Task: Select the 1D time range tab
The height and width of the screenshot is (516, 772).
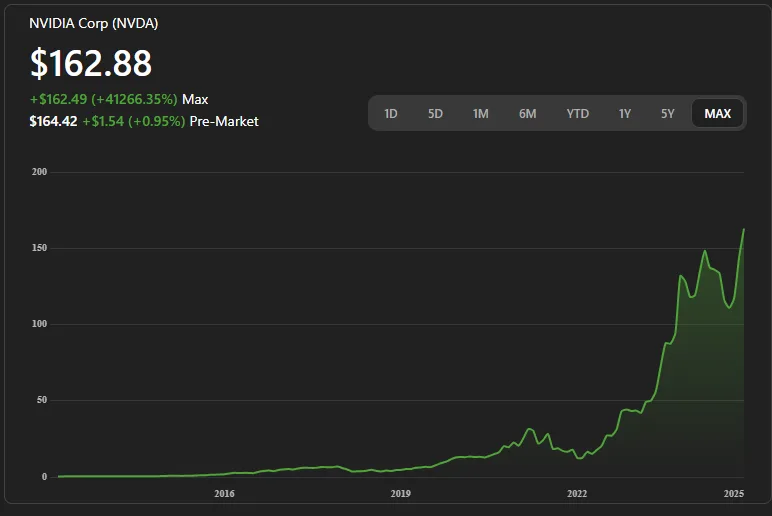Action: [391, 114]
